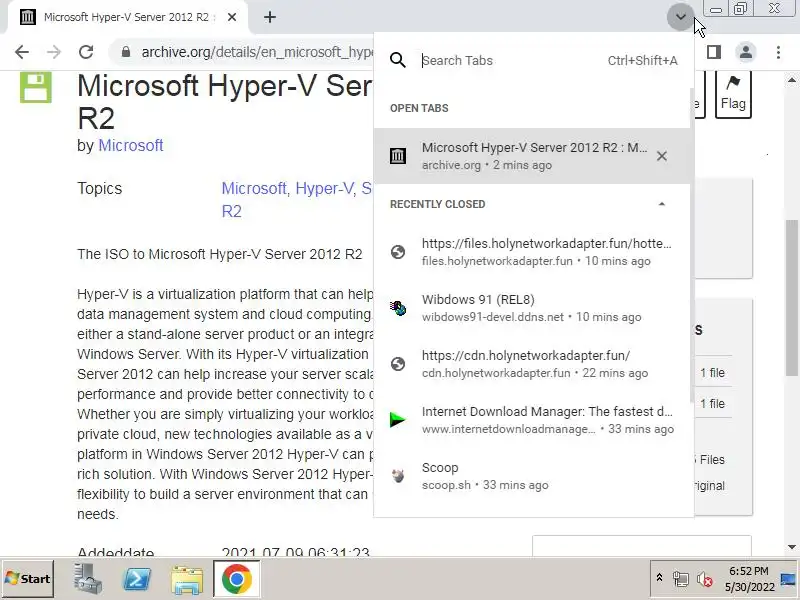Go back with the browser back arrow
This screenshot has height=600, width=800.
[x=22, y=52]
